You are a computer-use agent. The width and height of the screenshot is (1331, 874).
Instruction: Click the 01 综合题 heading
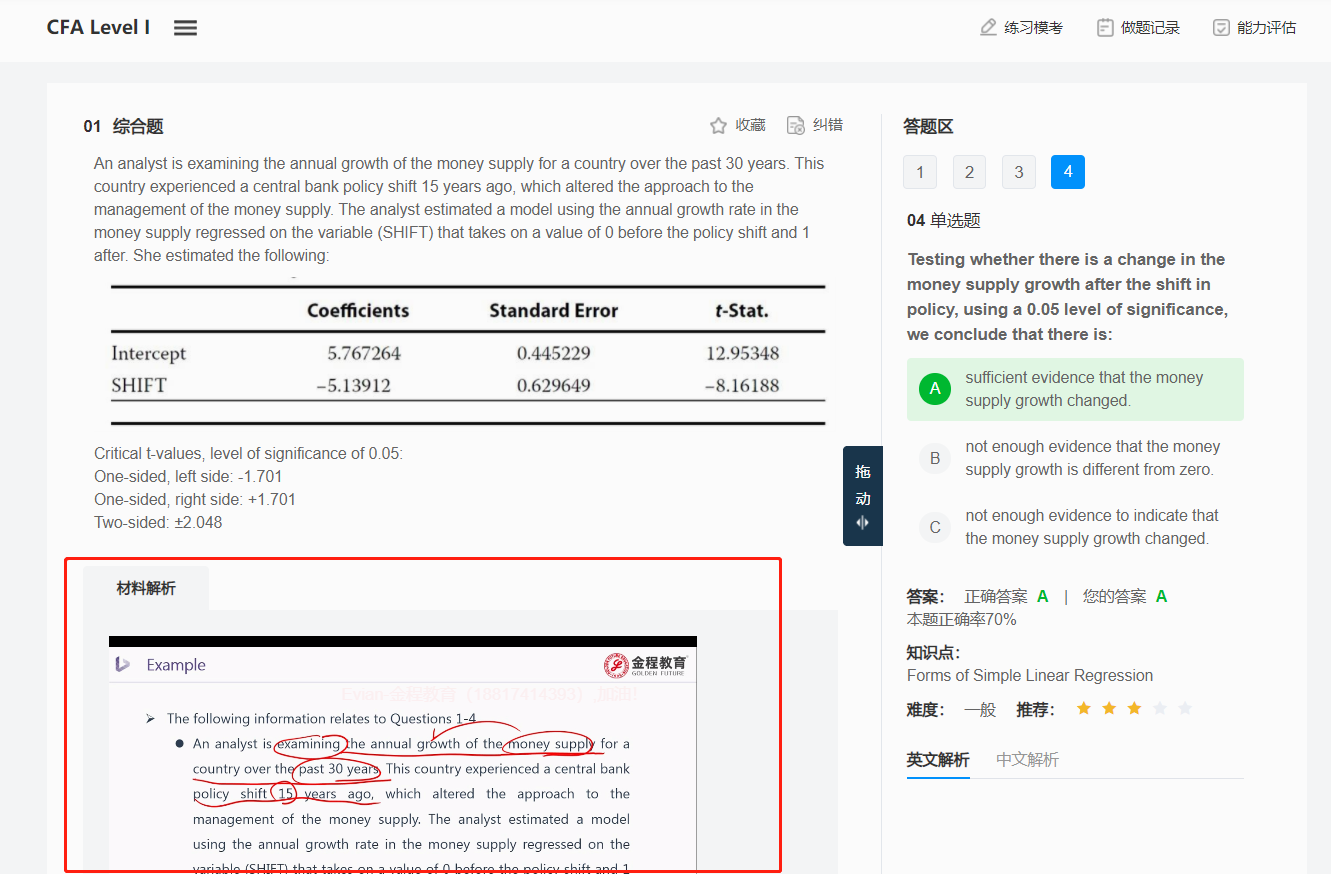tap(123, 126)
